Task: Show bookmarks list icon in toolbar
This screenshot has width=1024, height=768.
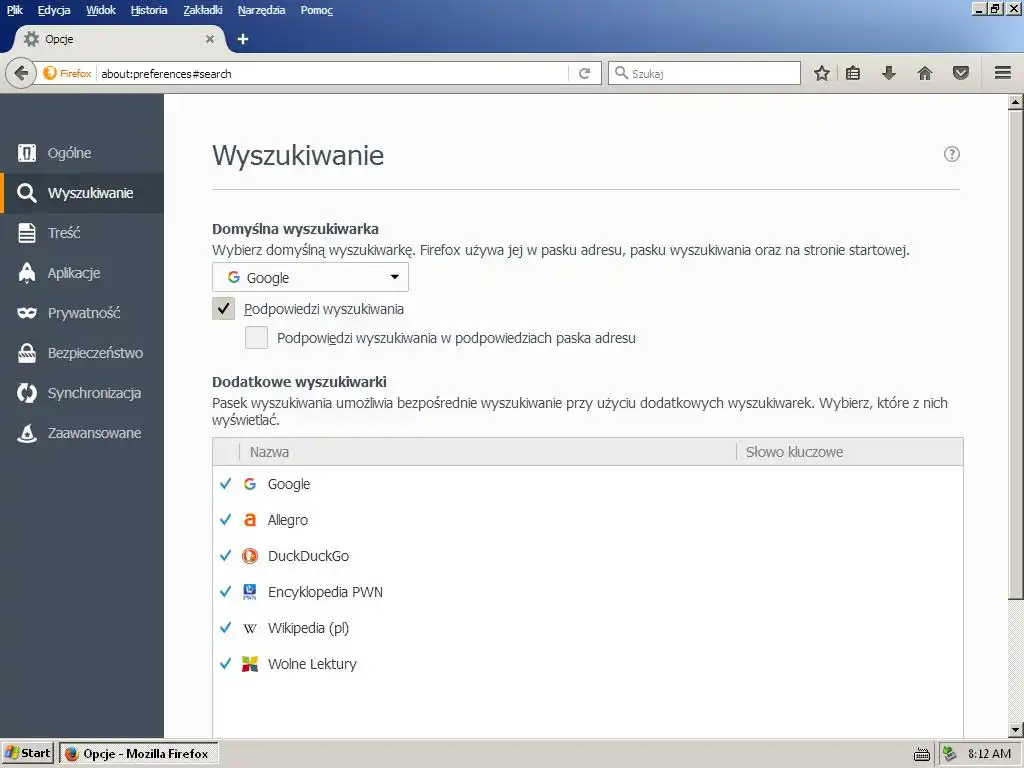Action: [x=853, y=73]
